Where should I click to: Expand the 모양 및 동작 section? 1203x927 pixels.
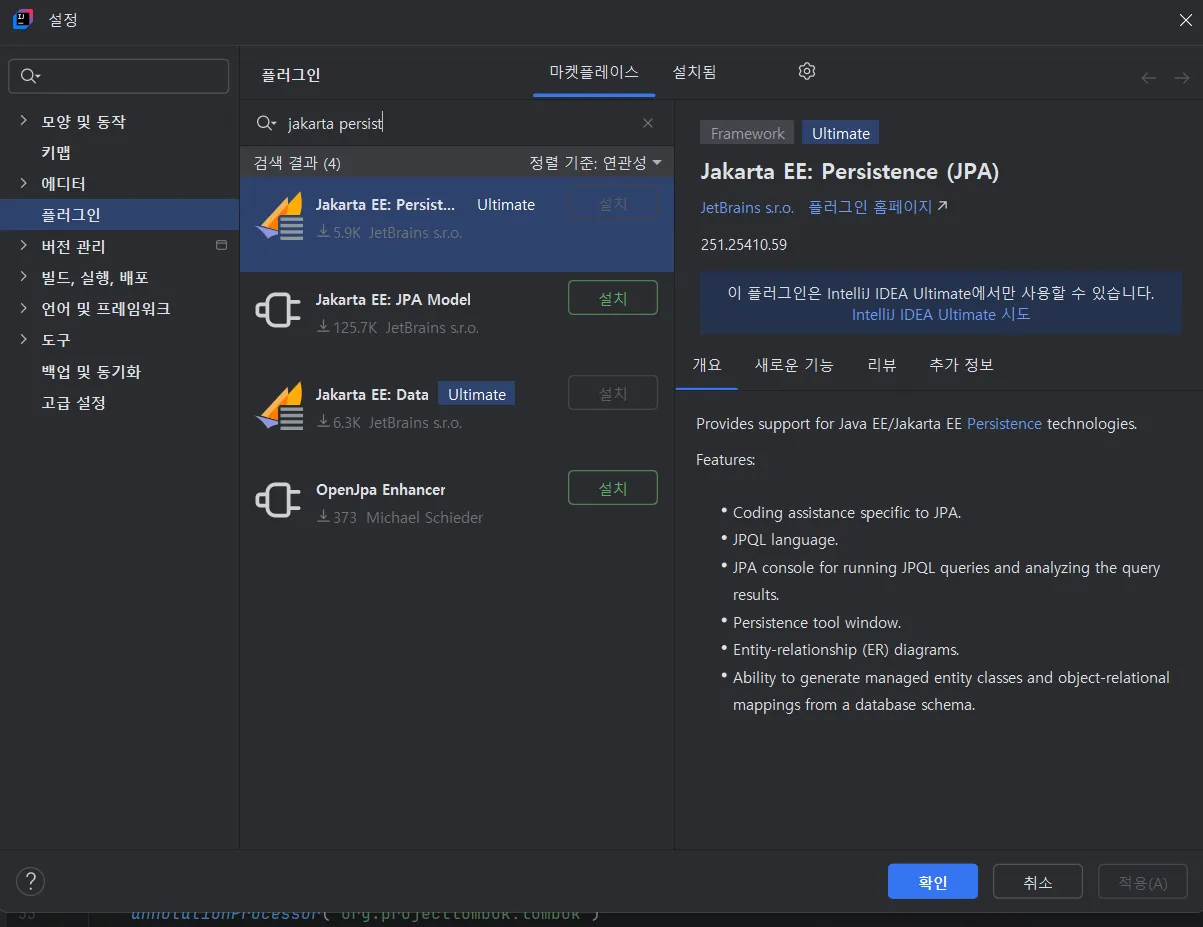(x=23, y=121)
